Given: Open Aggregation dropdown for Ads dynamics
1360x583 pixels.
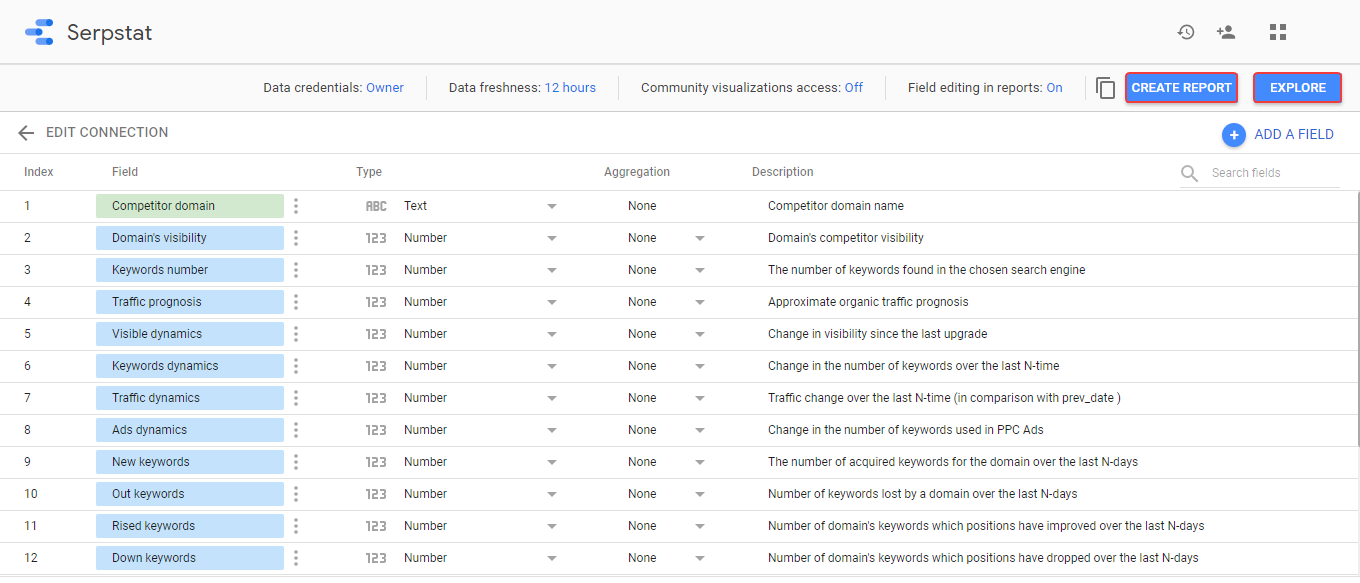Looking at the screenshot, I should [x=700, y=430].
